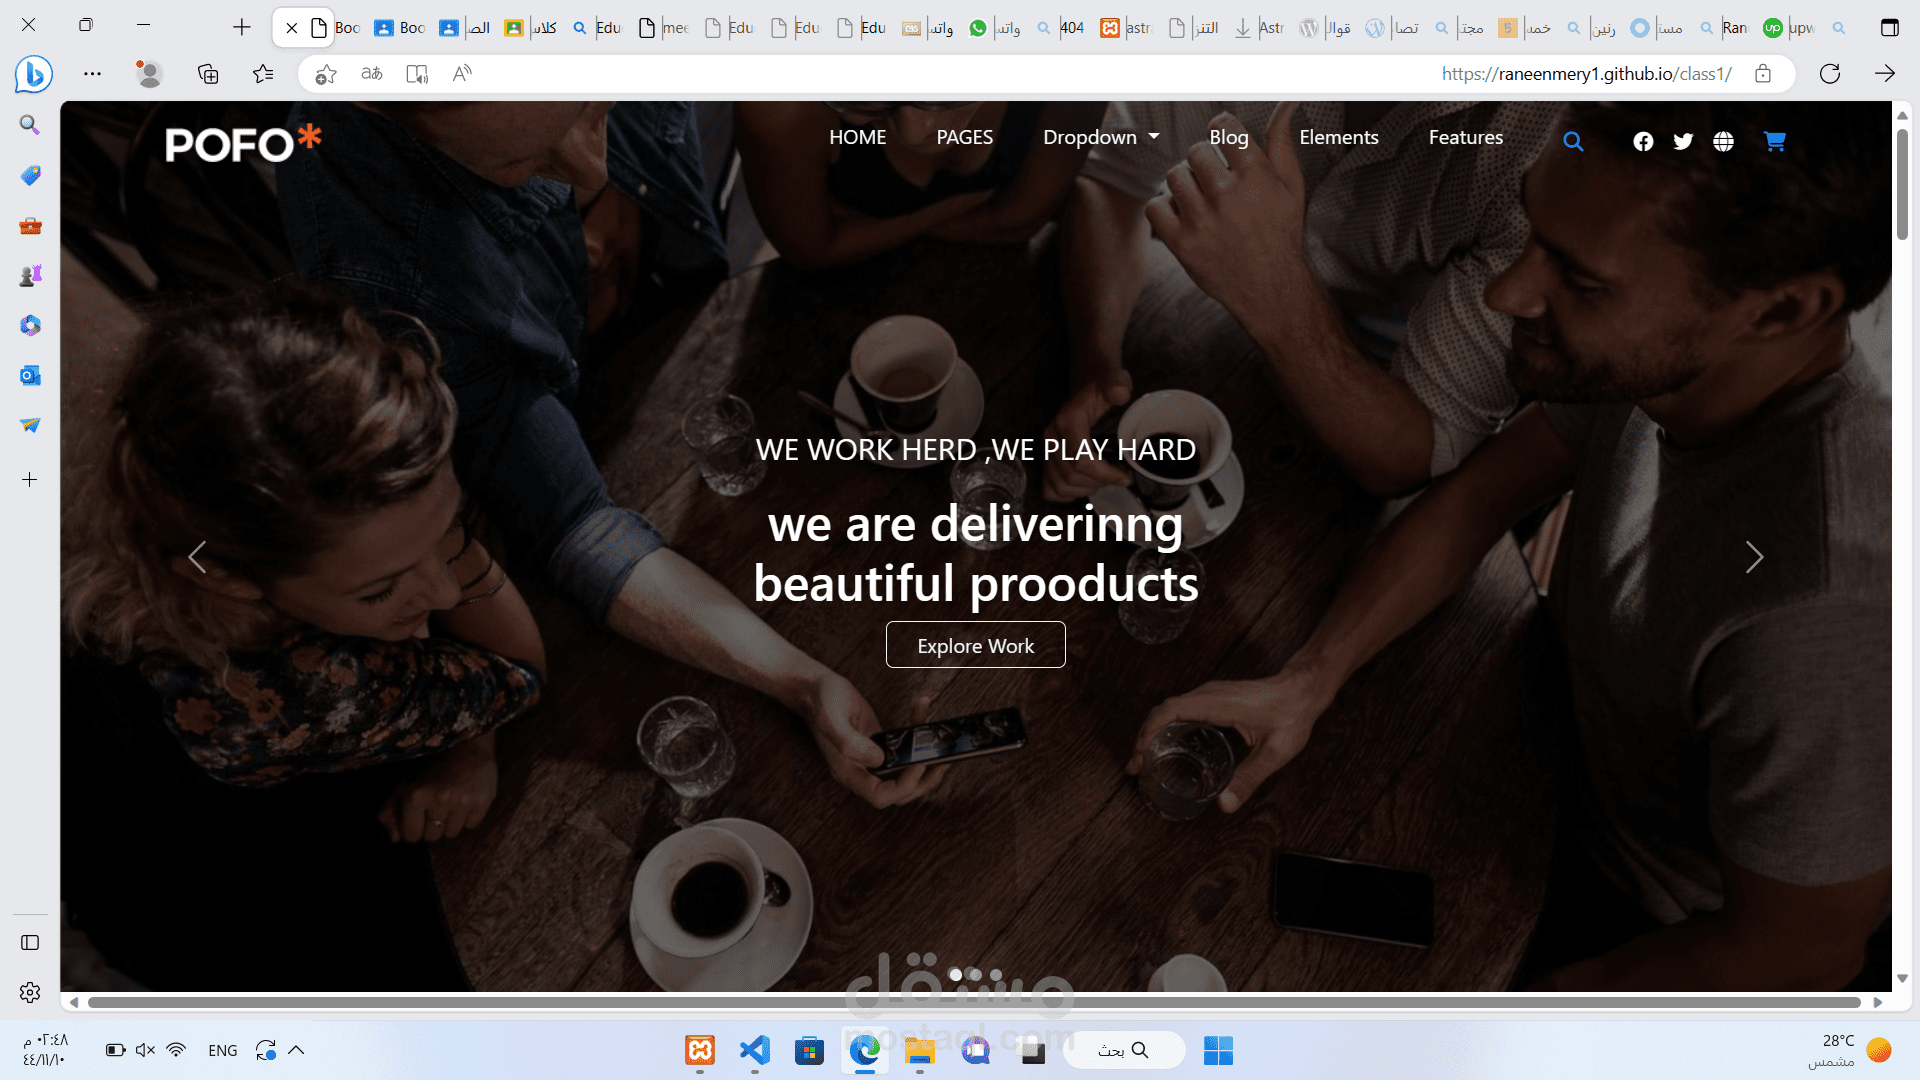
Task: Open the Blog nav item
Action: (1229, 138)
